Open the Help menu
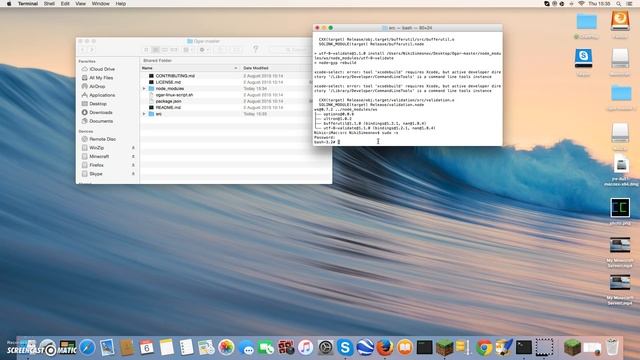 120,4
